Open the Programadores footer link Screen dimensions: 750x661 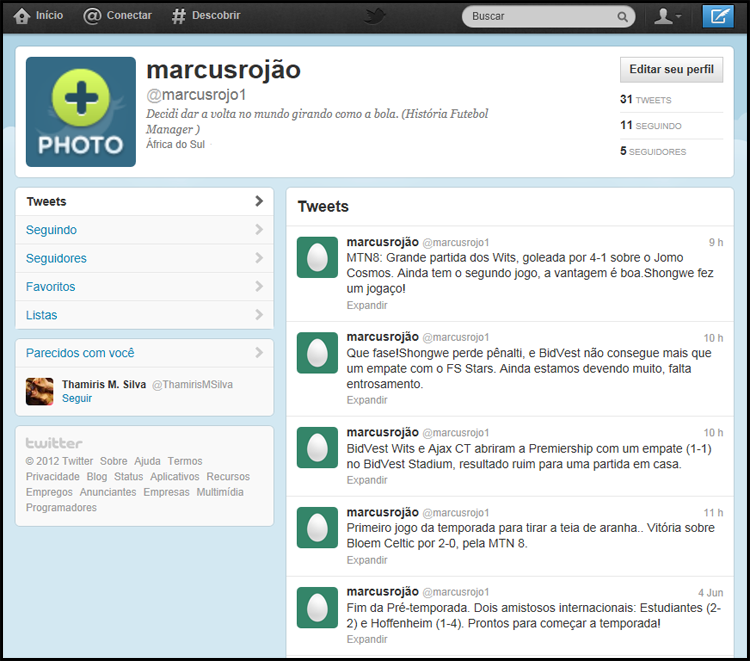[61, 507]
